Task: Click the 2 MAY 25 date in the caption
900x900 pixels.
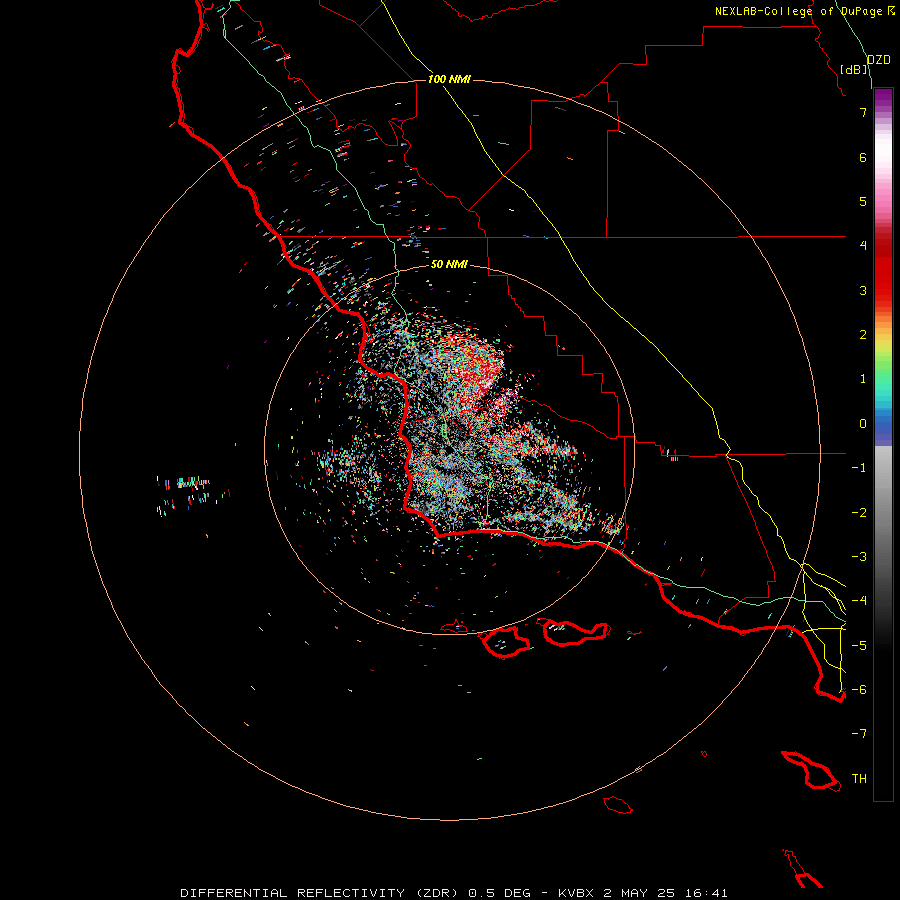Action: (637, 893)
